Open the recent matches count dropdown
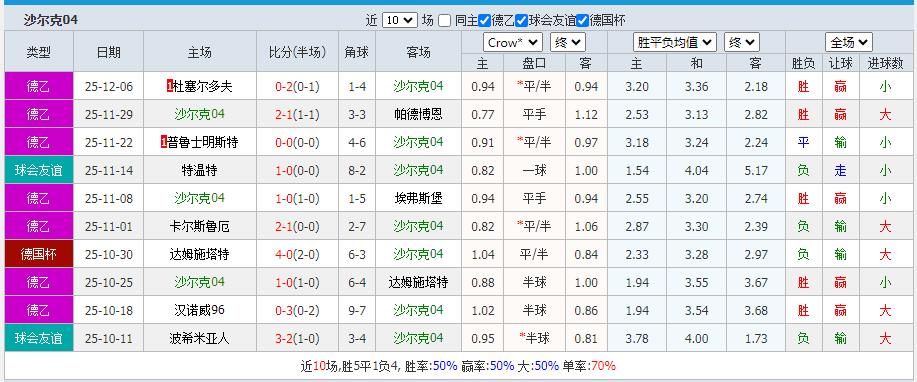Image resolution: width=917 pixels, height=382 pixels. pos(399,20)
